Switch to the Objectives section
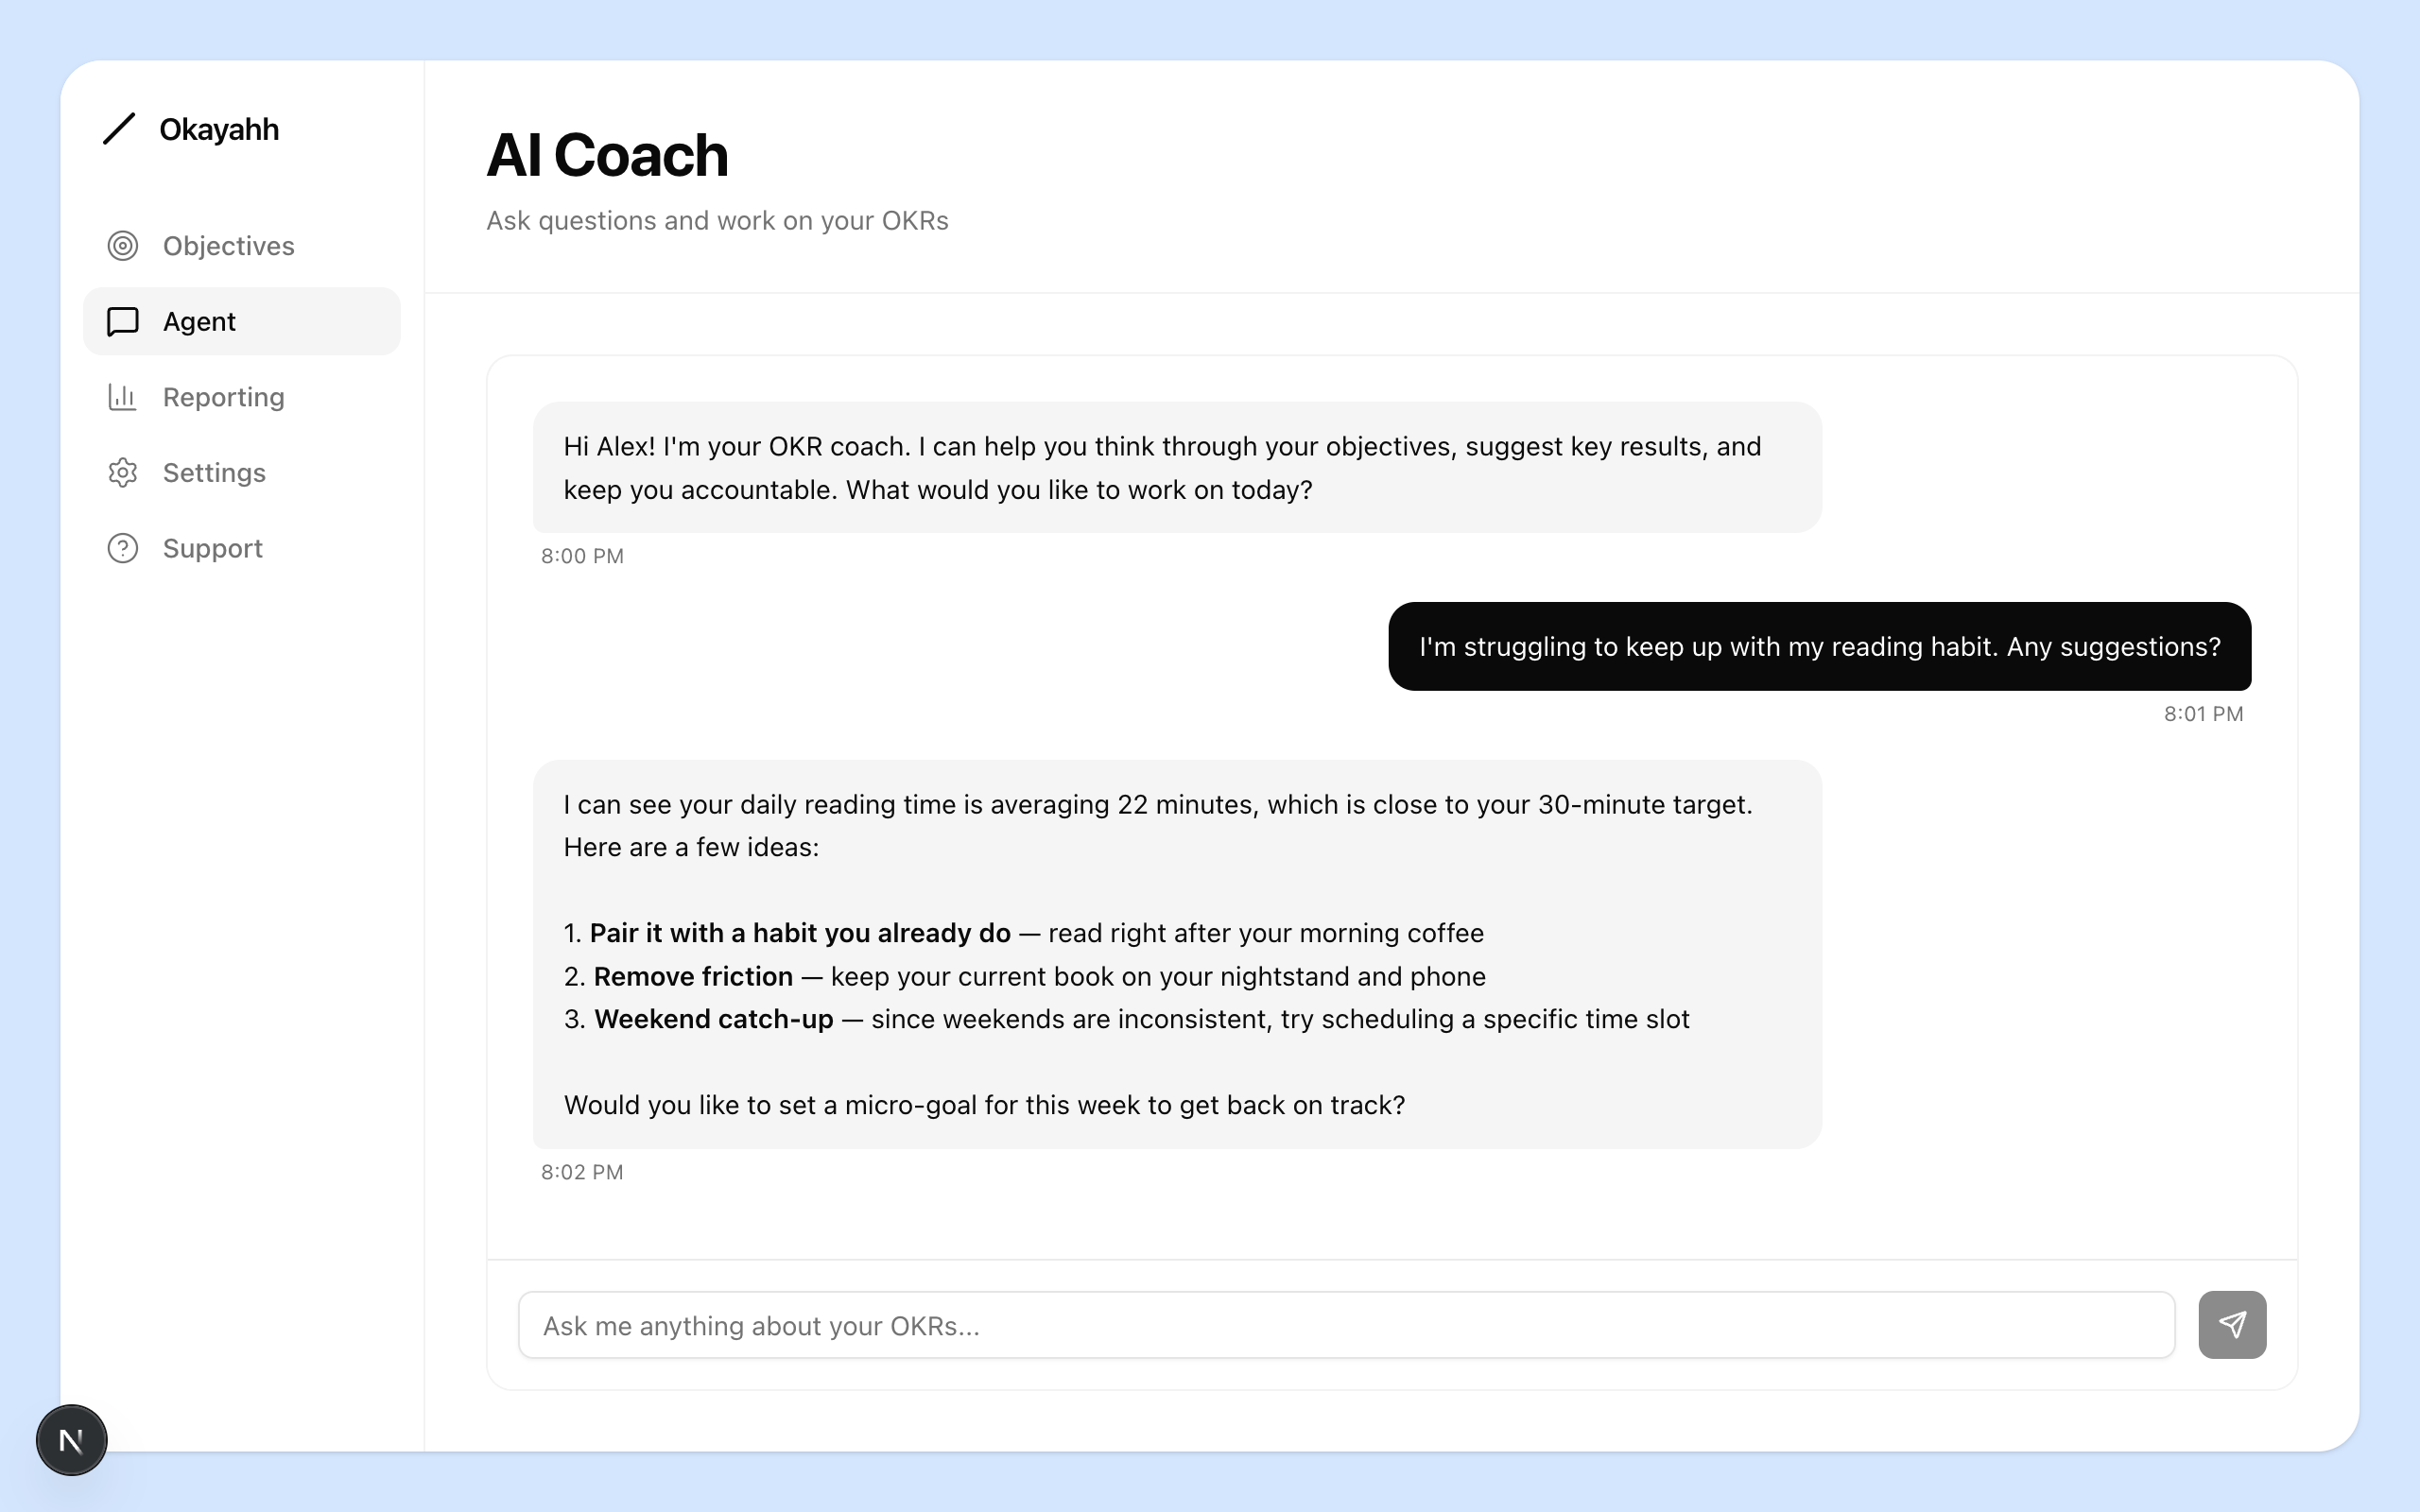 pos(228,245)
